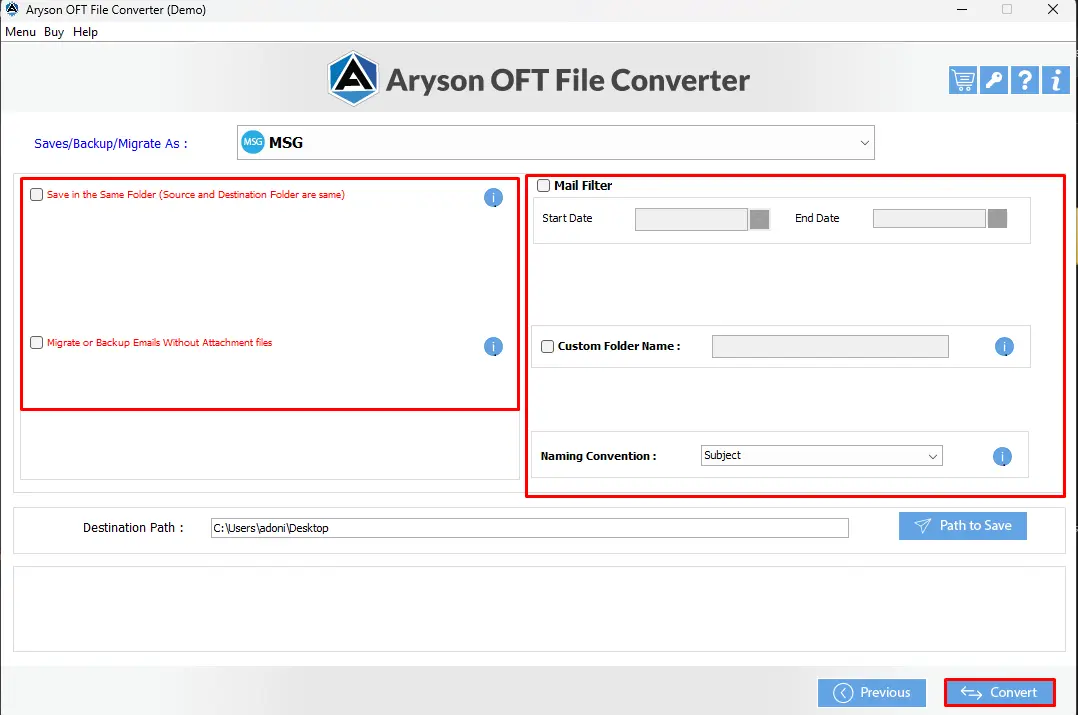Viewport: 1078px width, 715px height.
Task: Toggle the Mail Filter checkbox
Action: pos(543,186)
